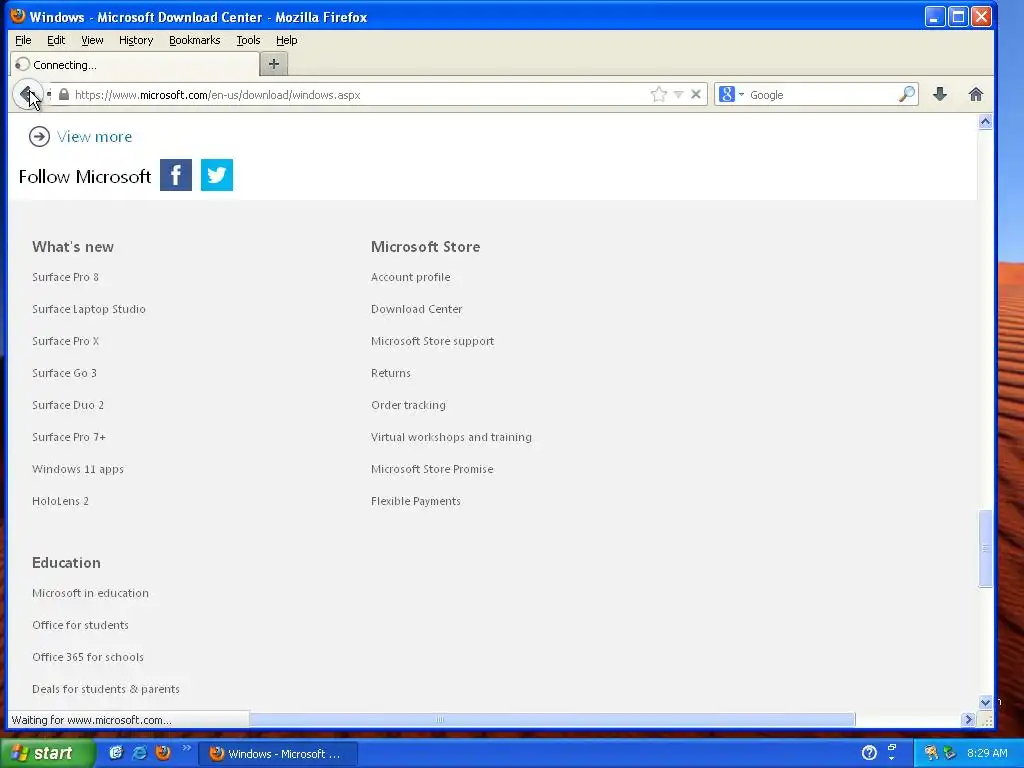
Task: Click the Google search input field
Action: pyautogui.click(x=822, y=95)
